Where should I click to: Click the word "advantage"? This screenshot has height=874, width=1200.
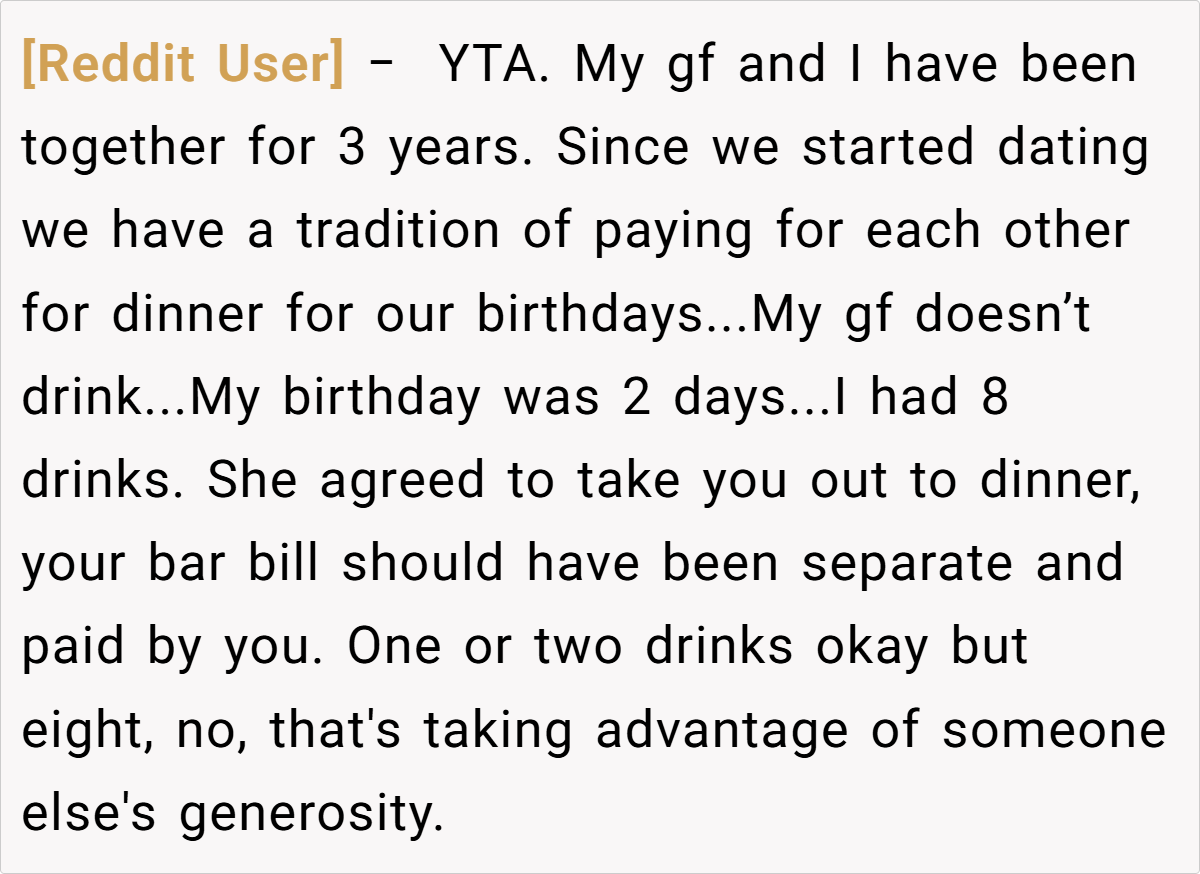coord(722,731)
